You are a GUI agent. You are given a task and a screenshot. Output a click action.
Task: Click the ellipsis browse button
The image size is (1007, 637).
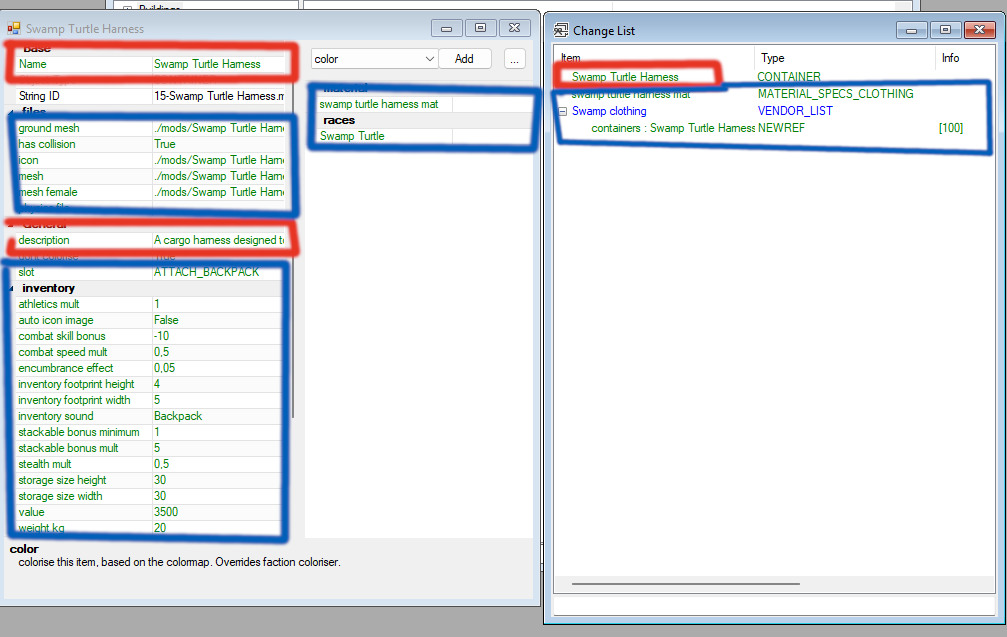(x=514, y=59)
